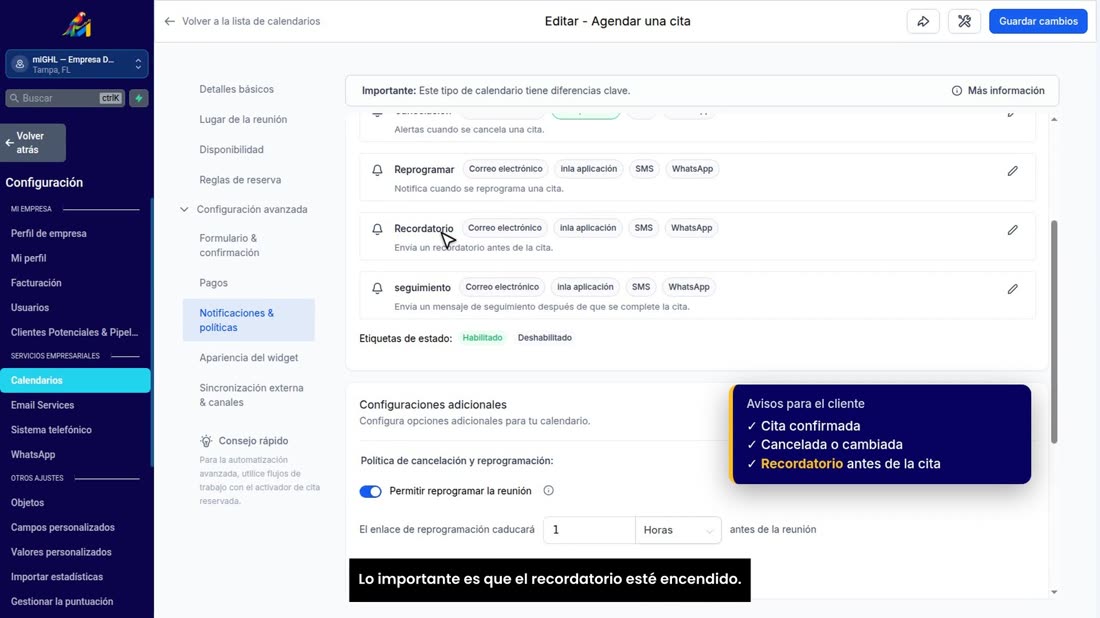Edit the seguimiento notification with pencil icon
The image size is (1100, 618).
pos(1012,288)
